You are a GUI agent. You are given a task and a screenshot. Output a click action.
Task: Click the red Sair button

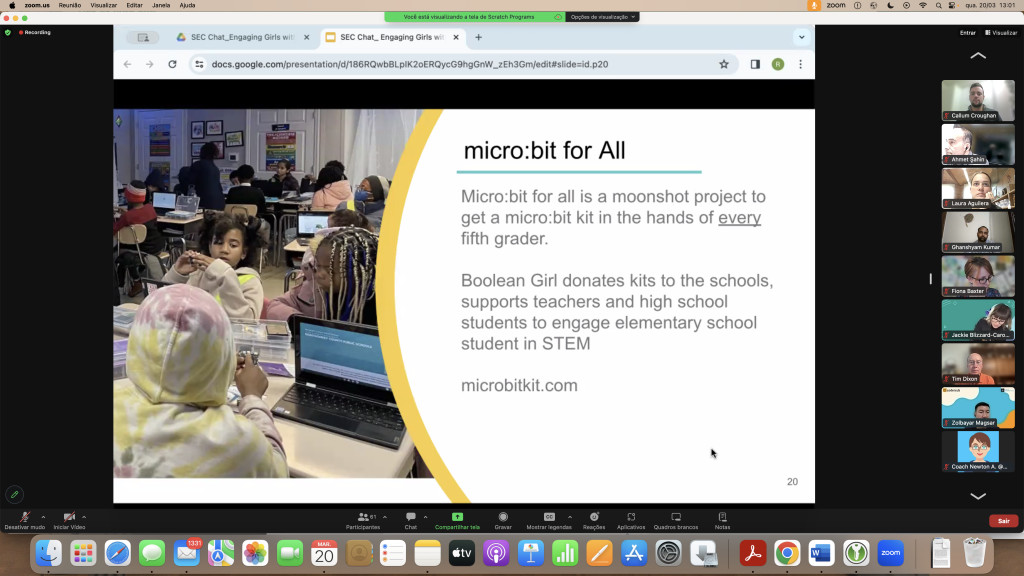point(1001,521)
